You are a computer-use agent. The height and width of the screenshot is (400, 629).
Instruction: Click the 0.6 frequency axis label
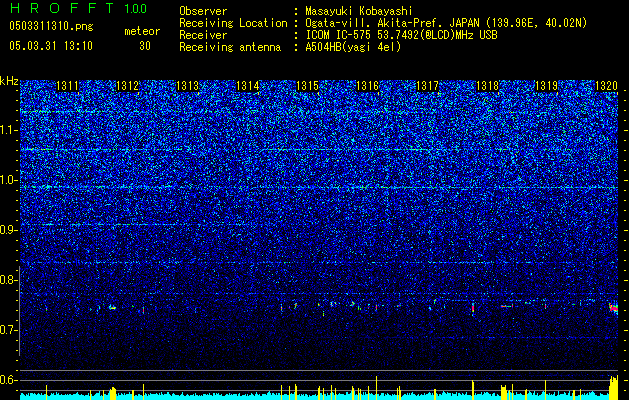tap(8, 380)
